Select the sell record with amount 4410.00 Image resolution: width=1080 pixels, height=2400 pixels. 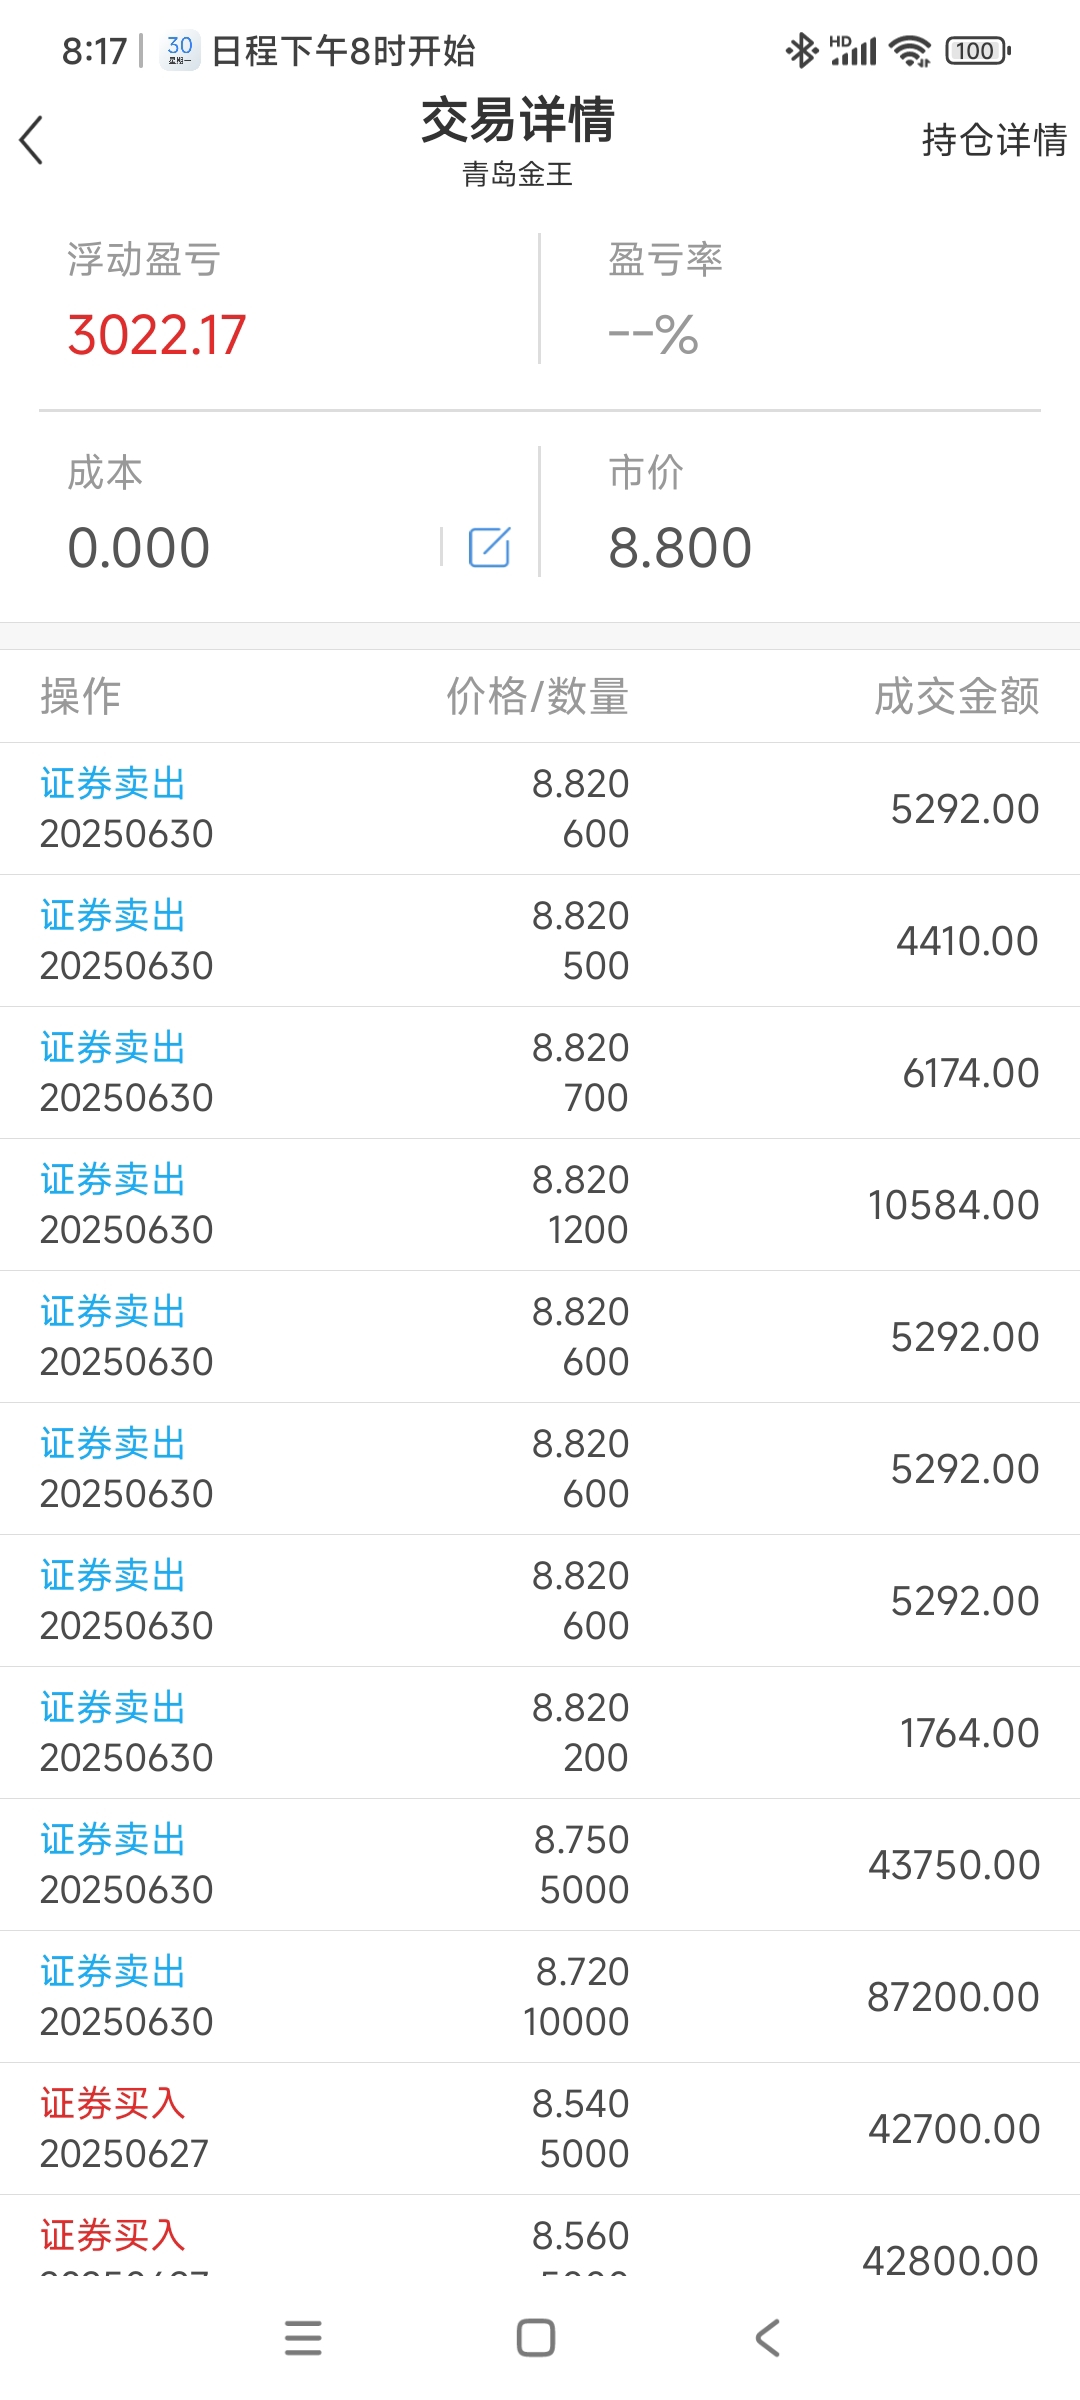coord(540,941)
